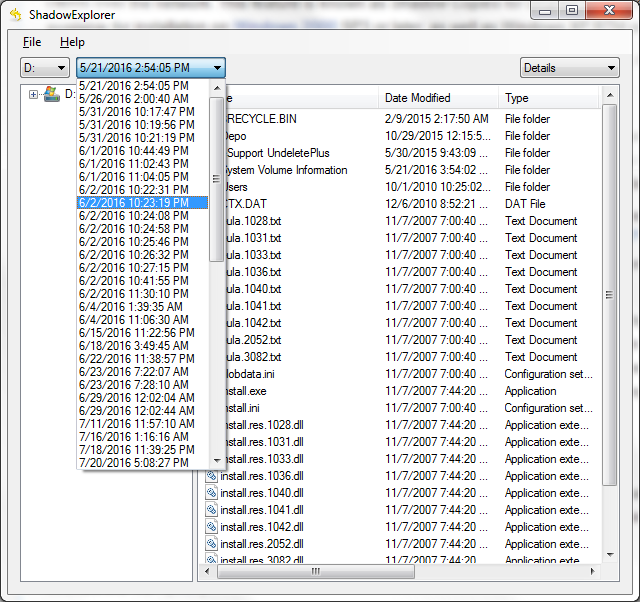Select install.res.1041.dll file icon
The height and width of the screenshot is (602, 640).
[211, 510]
